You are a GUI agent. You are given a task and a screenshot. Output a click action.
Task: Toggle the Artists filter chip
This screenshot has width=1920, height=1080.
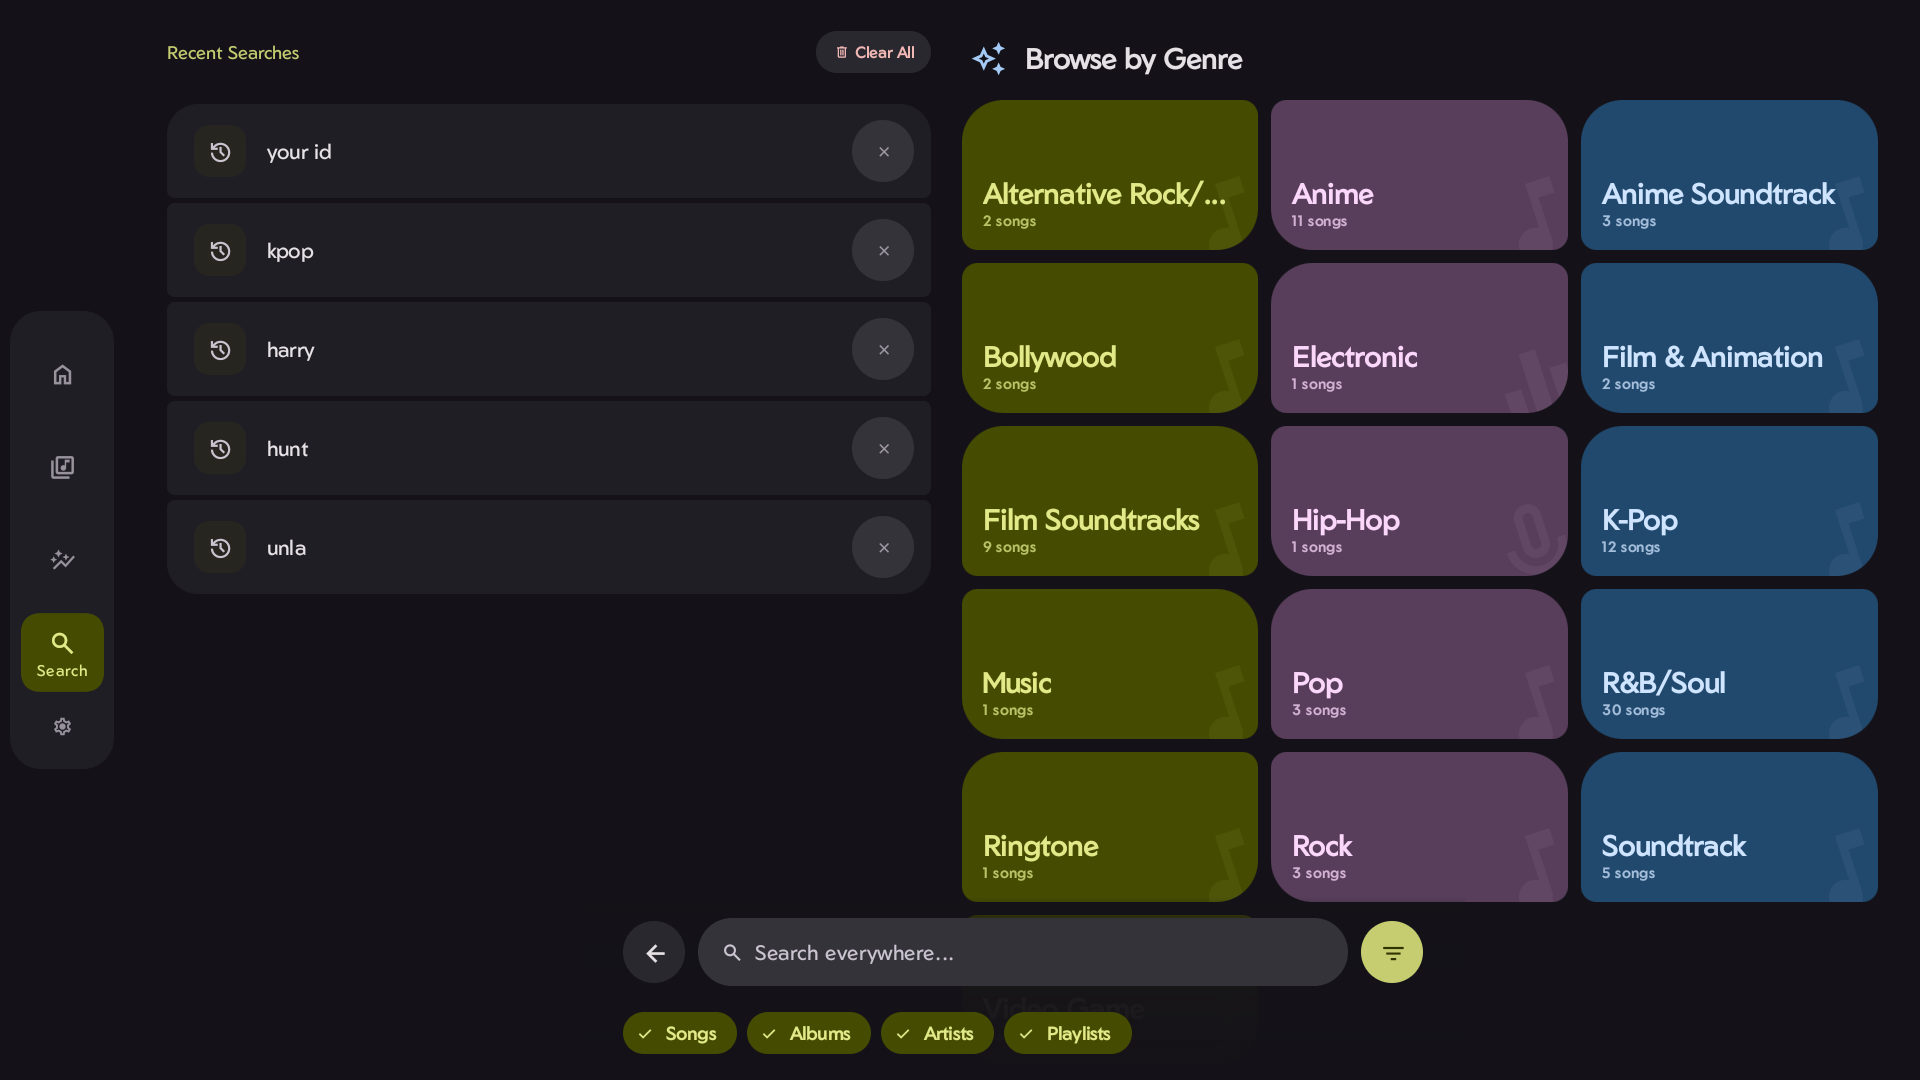click(937, 1033)
